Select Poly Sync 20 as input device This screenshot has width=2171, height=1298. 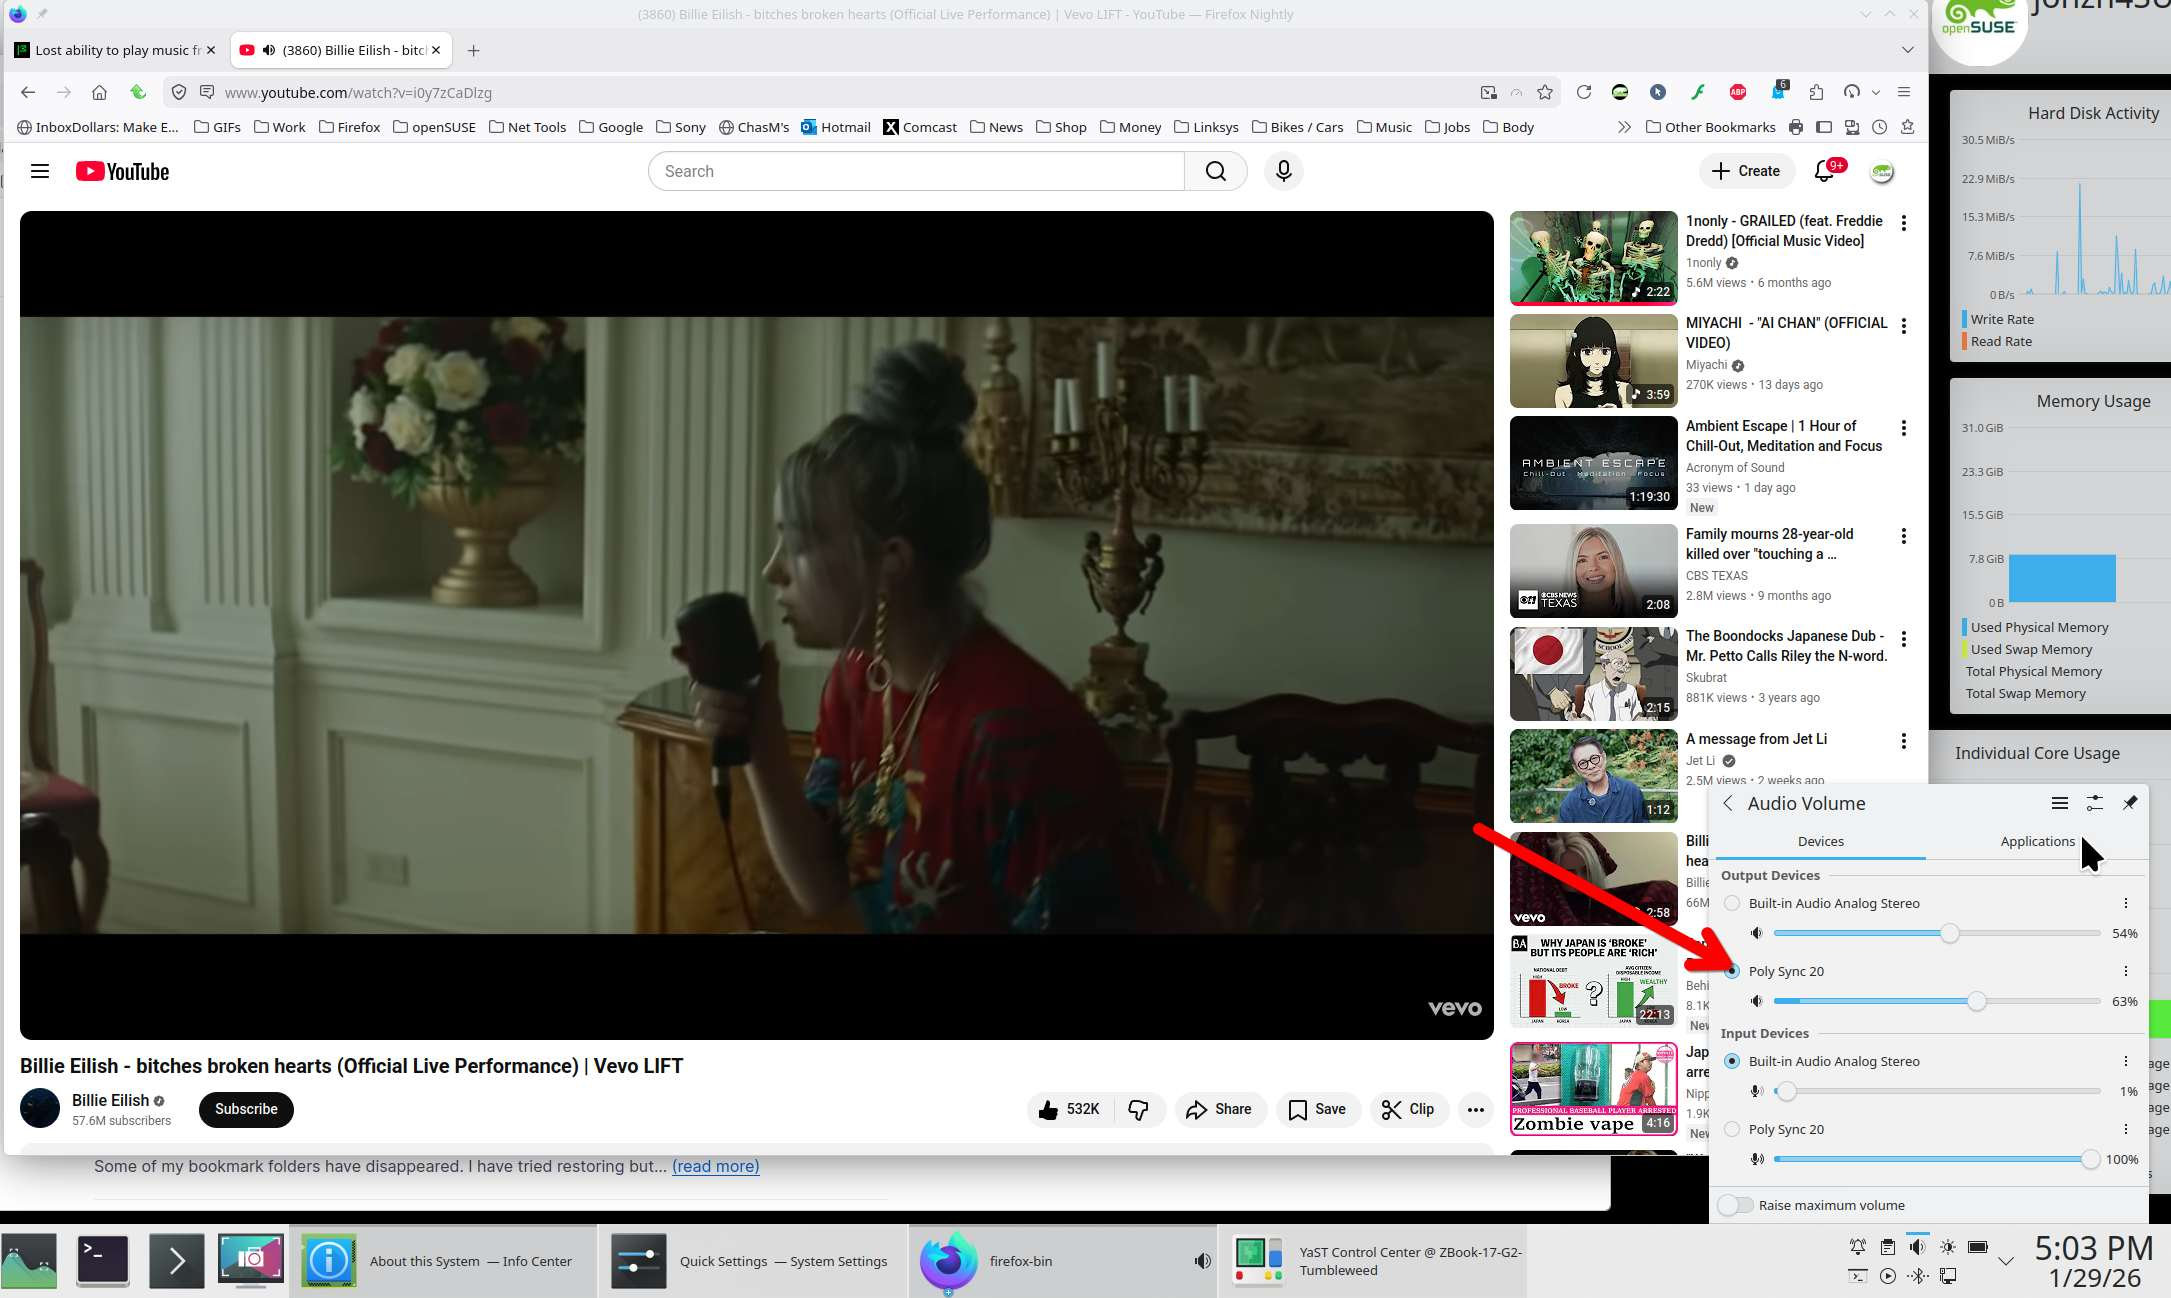coord(1732,1129)
